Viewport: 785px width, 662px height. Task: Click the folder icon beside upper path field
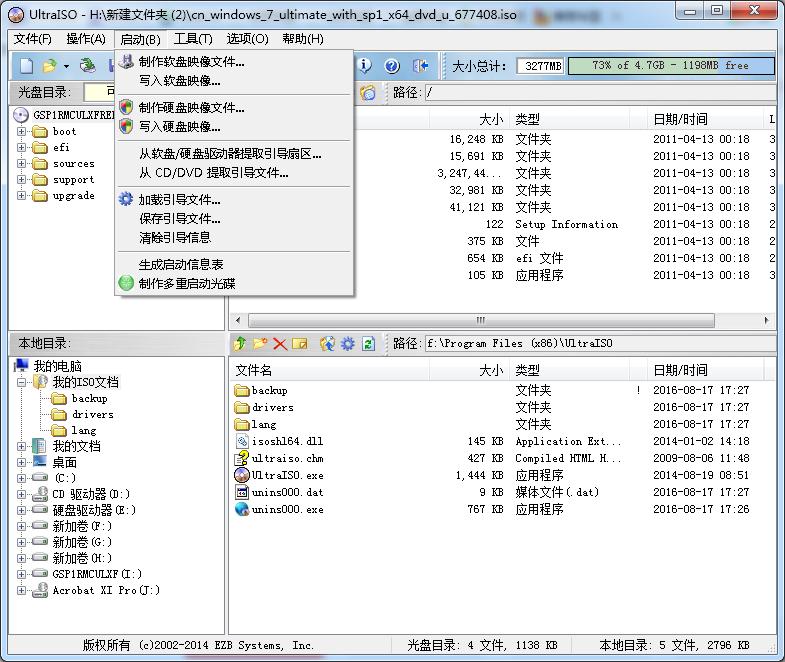point(368,93)
